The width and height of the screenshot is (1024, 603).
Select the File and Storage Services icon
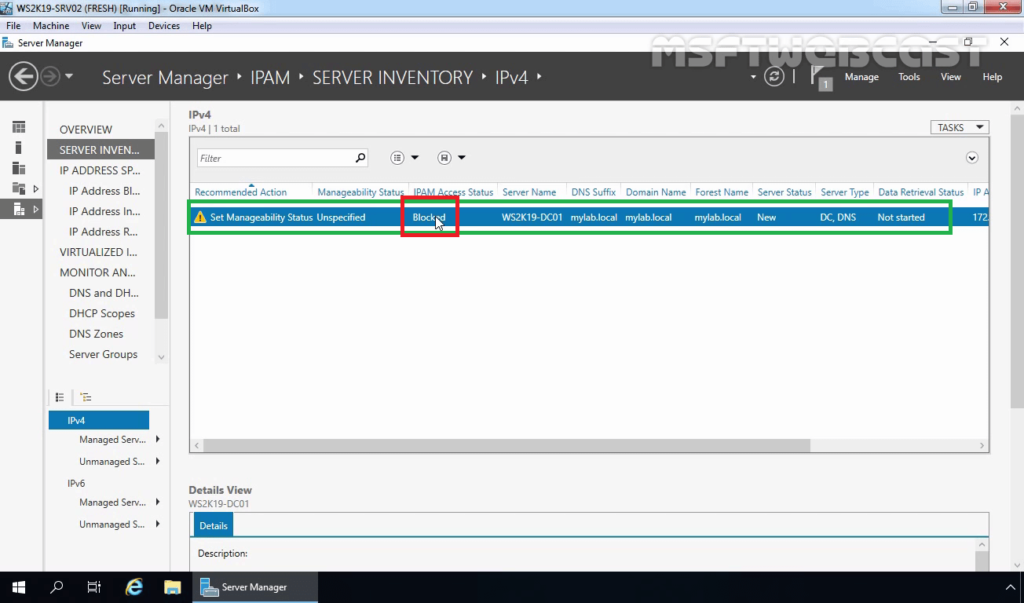[19, 189]
